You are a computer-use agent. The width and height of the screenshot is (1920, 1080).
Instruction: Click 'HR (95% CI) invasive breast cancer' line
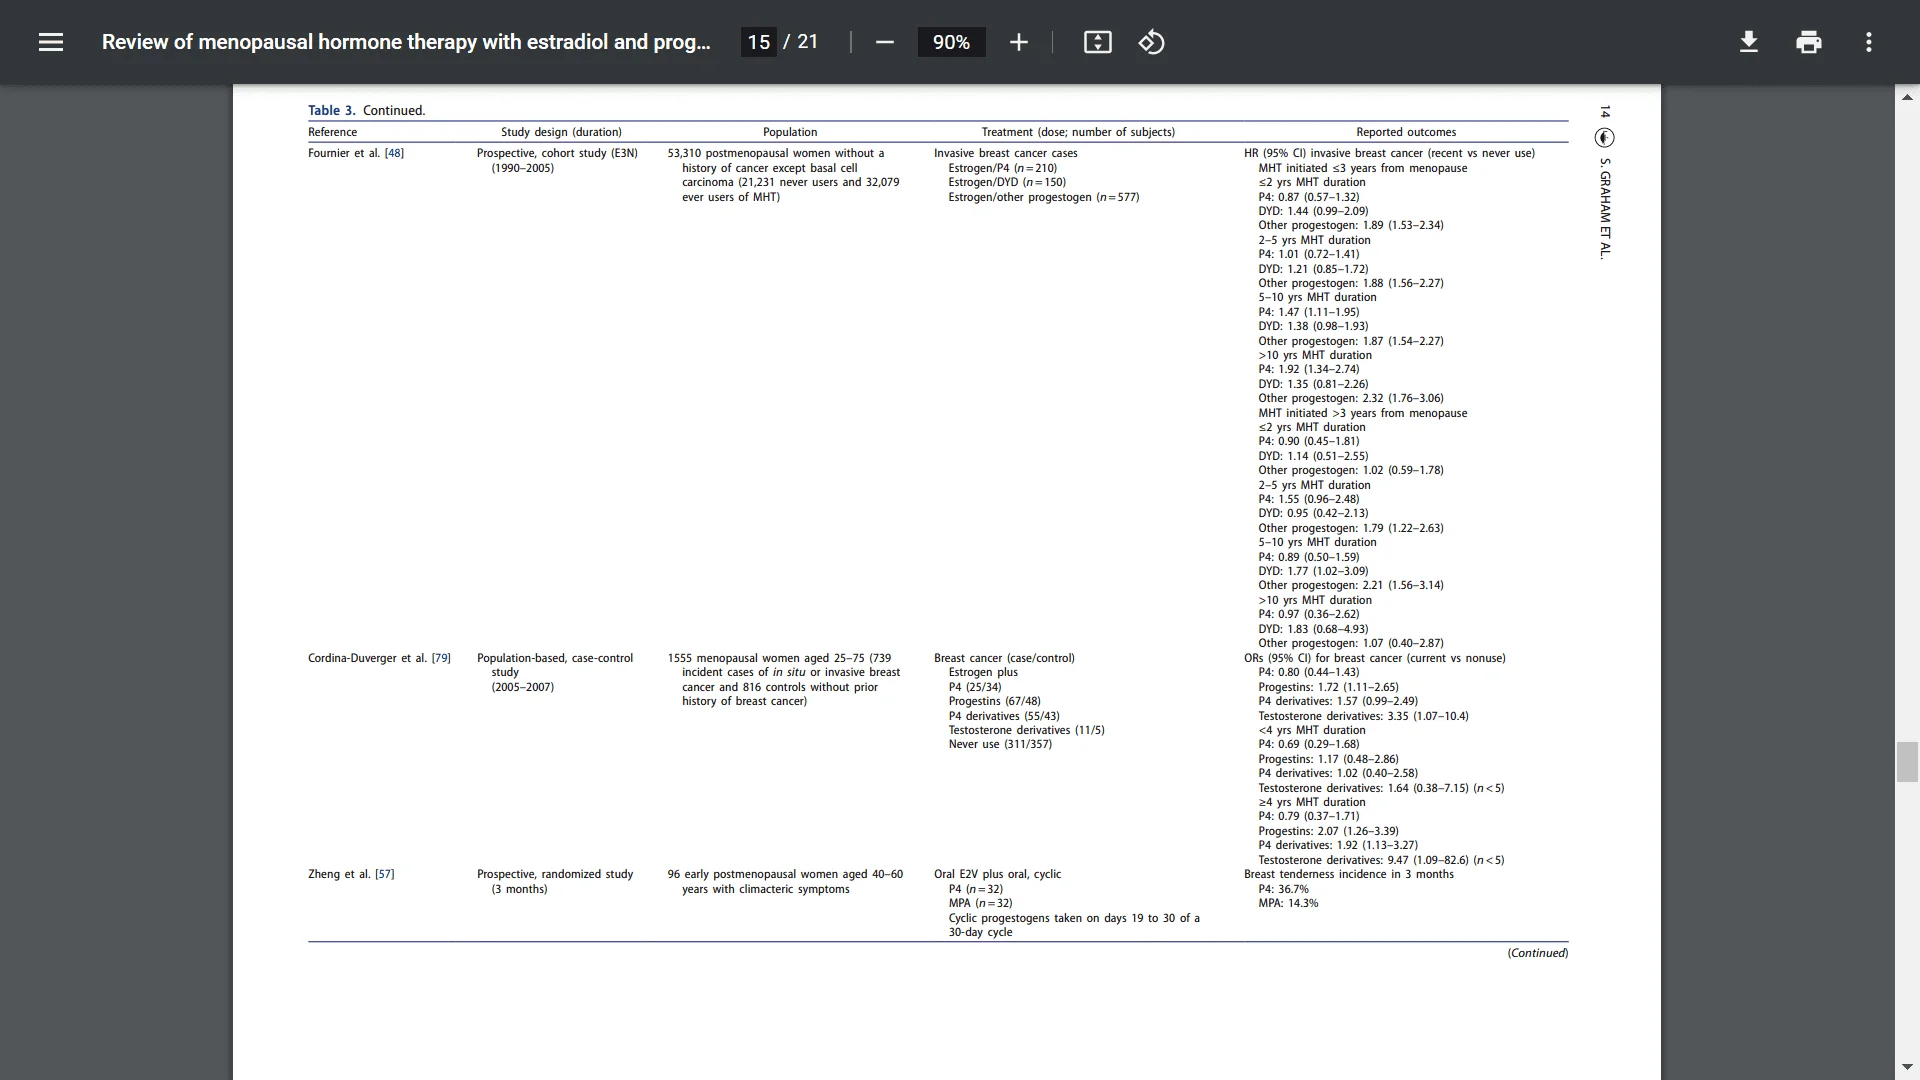pos(1389,153)
